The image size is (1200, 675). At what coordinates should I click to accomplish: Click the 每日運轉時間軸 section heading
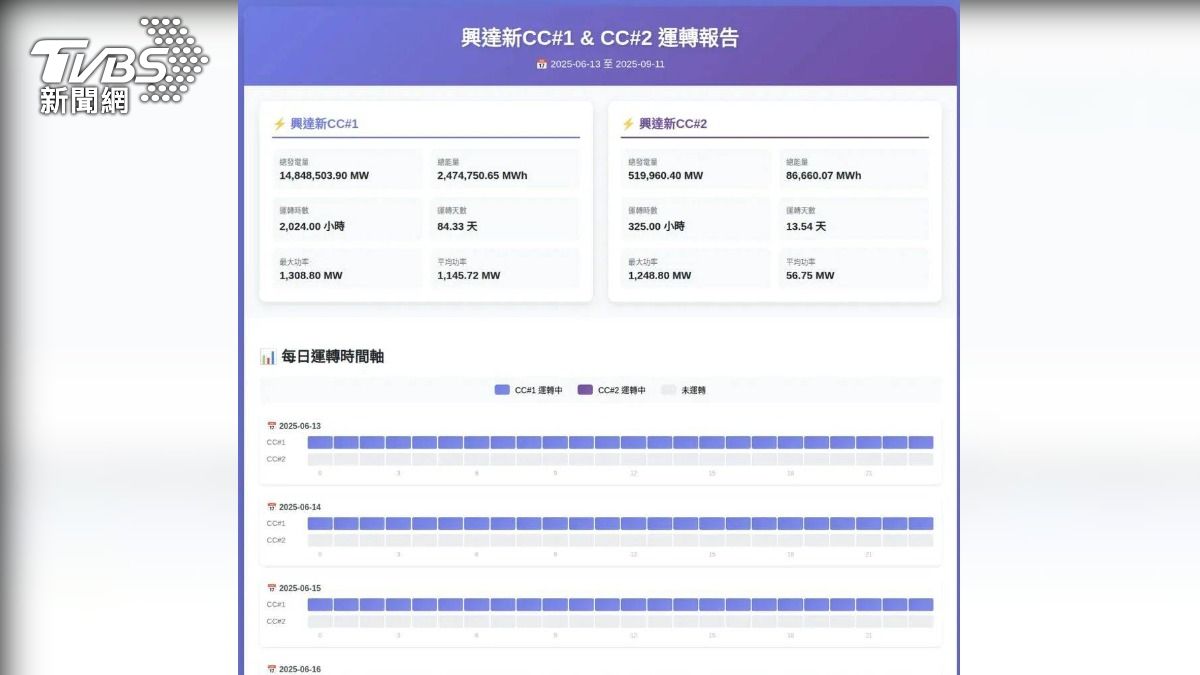[333, 356]
